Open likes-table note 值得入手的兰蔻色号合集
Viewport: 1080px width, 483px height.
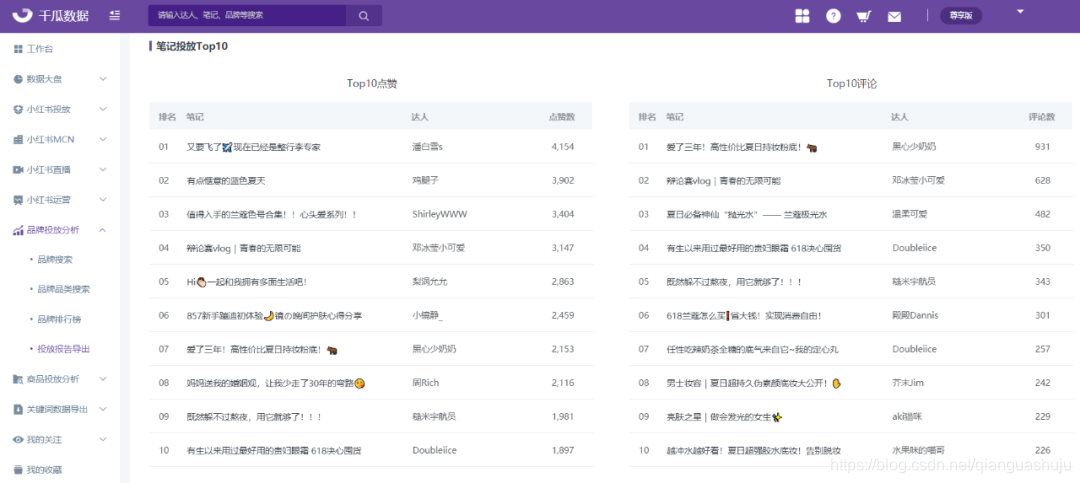[272, 214]
